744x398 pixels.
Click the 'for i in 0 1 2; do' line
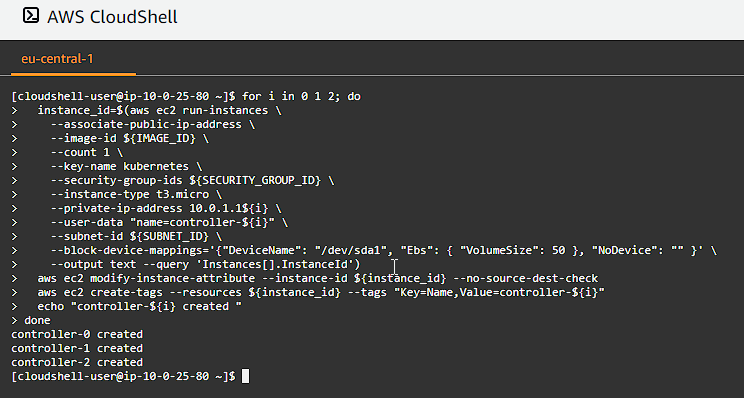(x=301, y=96)
